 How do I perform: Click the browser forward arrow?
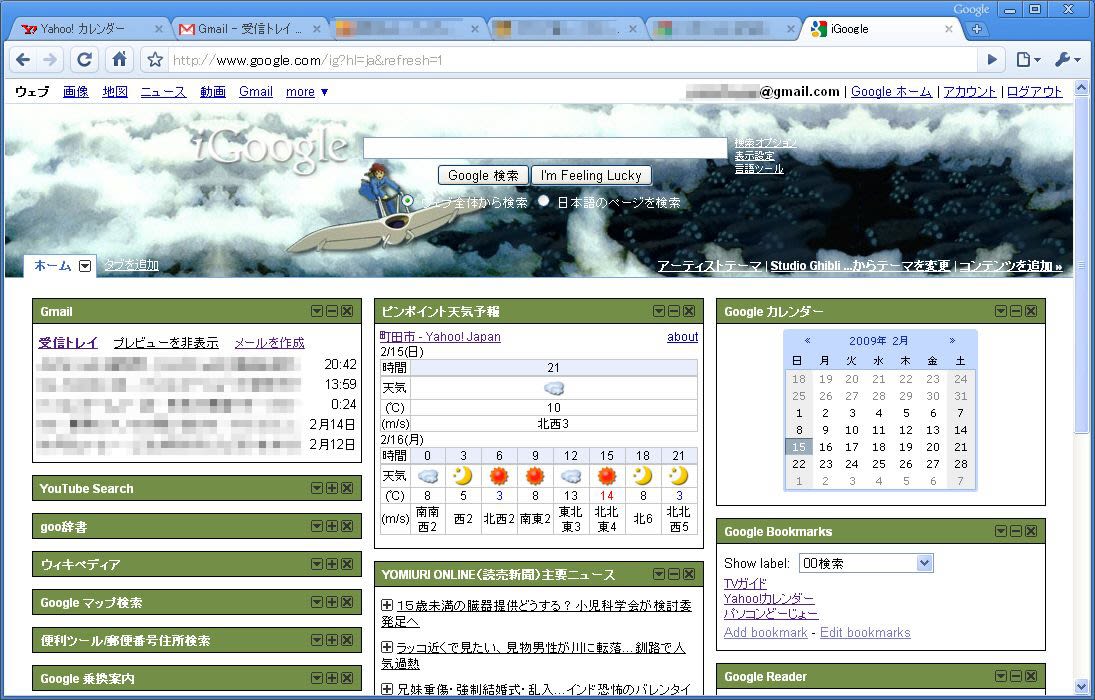point(50,60)
